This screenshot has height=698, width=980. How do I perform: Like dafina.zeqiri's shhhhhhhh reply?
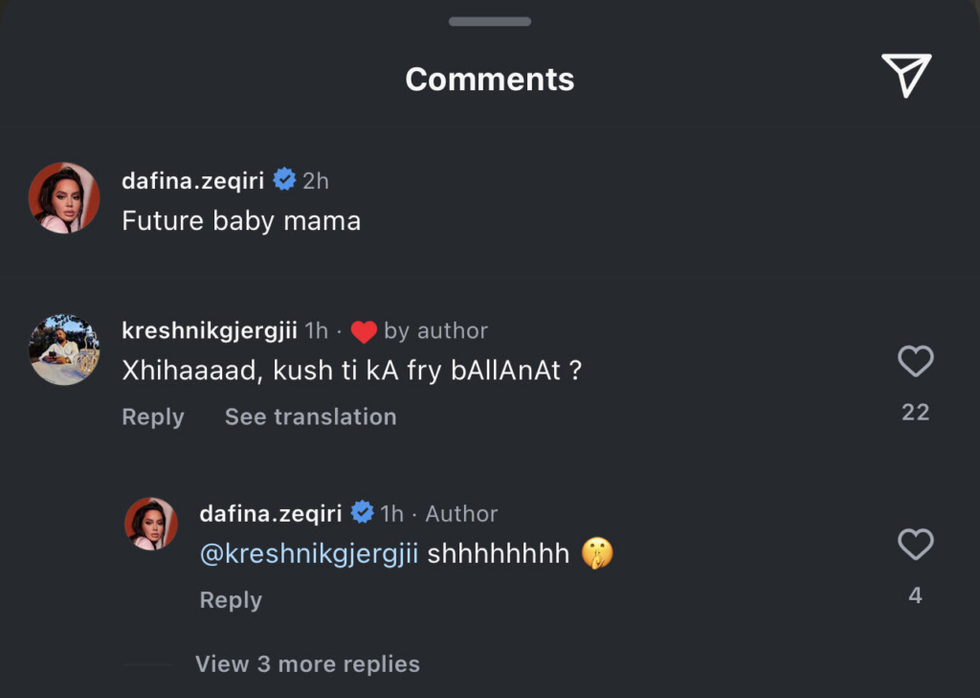pyautogui.click(x=915, y=545)
